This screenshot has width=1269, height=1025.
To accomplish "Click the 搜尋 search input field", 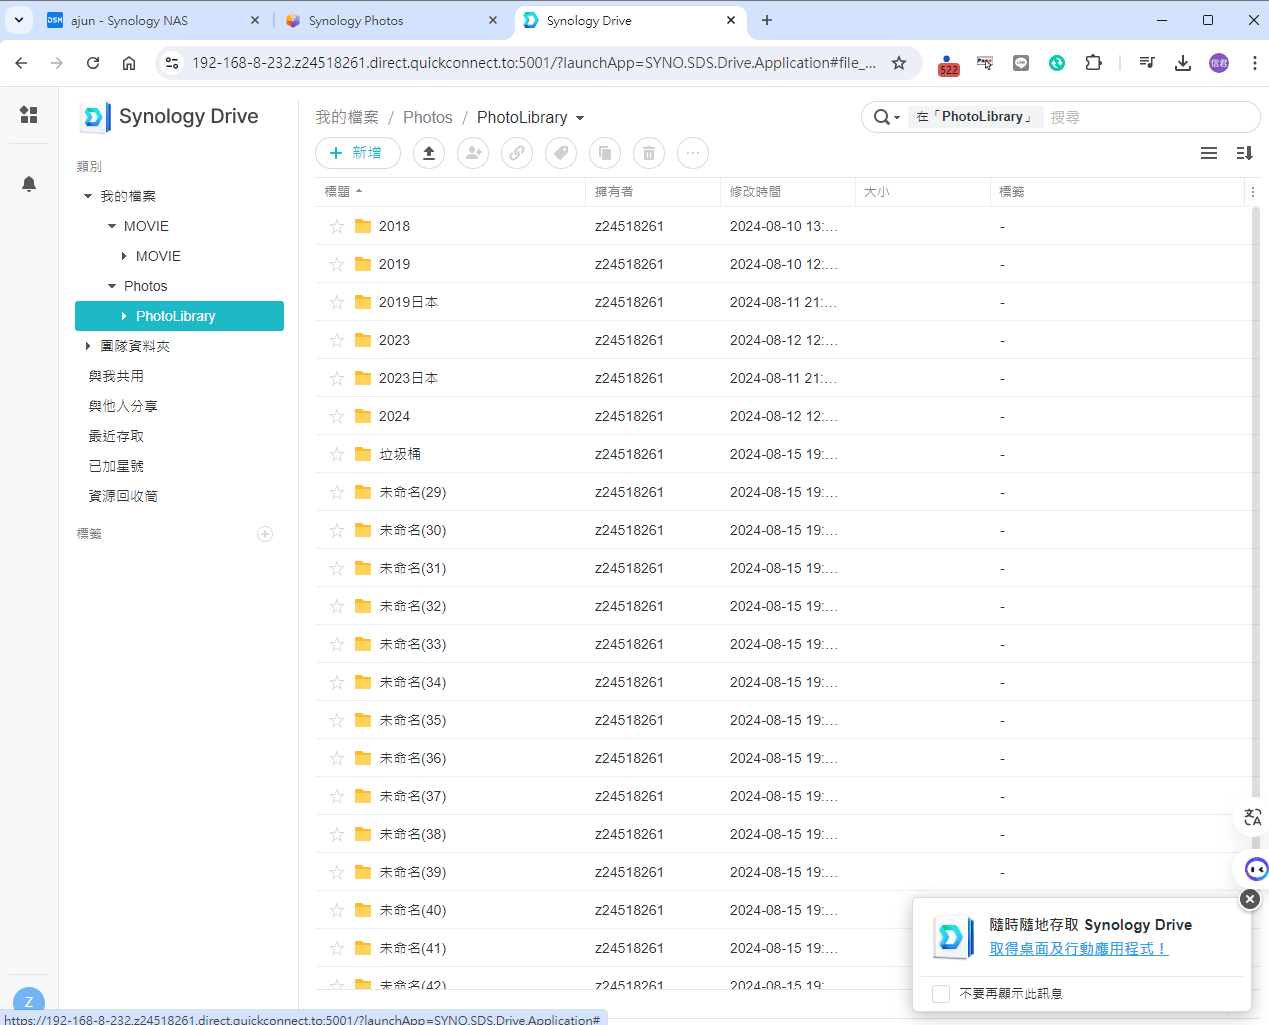I will pos(1150,117).
